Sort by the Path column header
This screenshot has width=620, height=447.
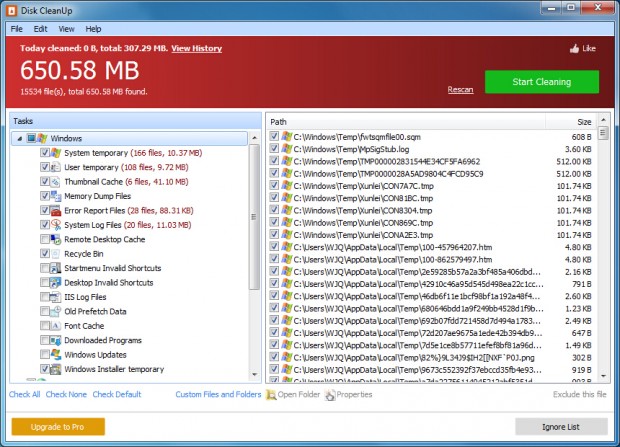pos(406,122)
